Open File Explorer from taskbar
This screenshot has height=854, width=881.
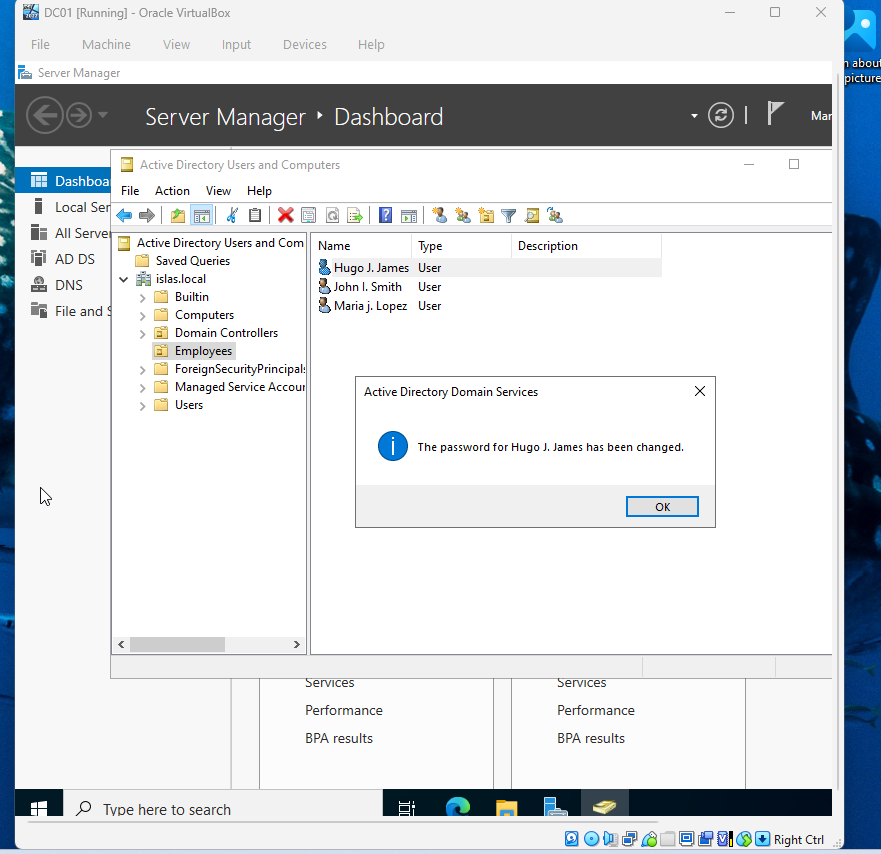(506, 807)
